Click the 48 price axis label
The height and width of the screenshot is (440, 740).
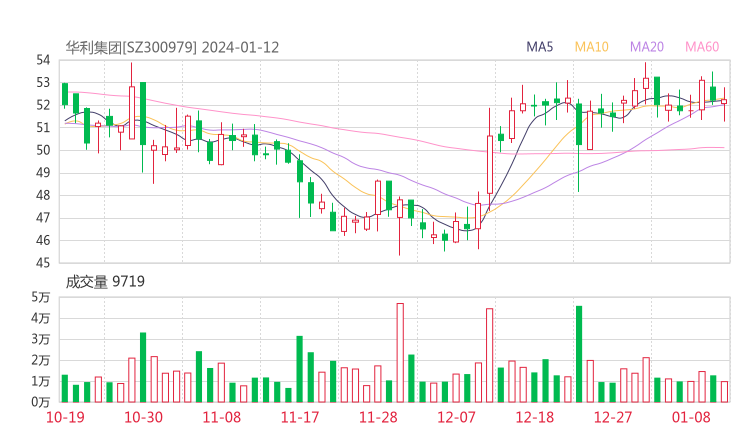coord(43,195)
